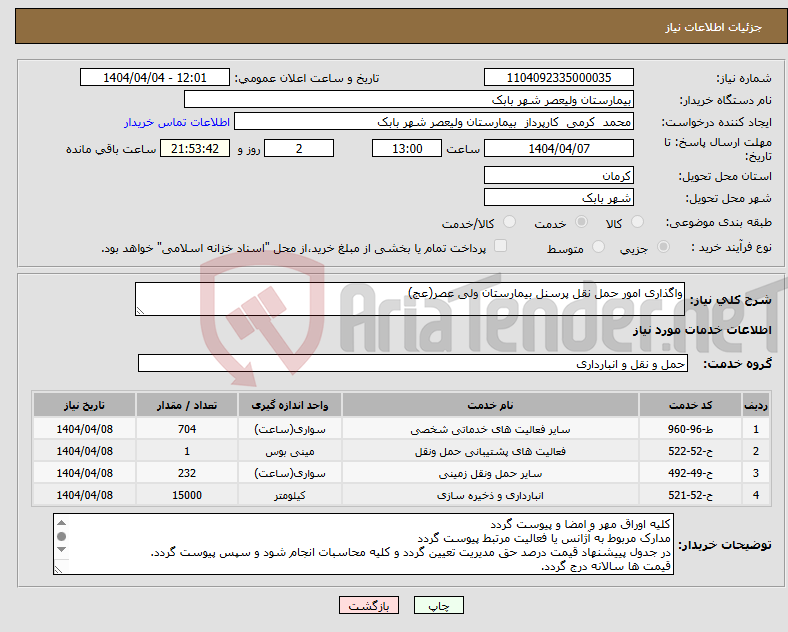Screen dimensions: 788x632
Task: Click the quantity cell 704
Action: (x=186, y=429)
